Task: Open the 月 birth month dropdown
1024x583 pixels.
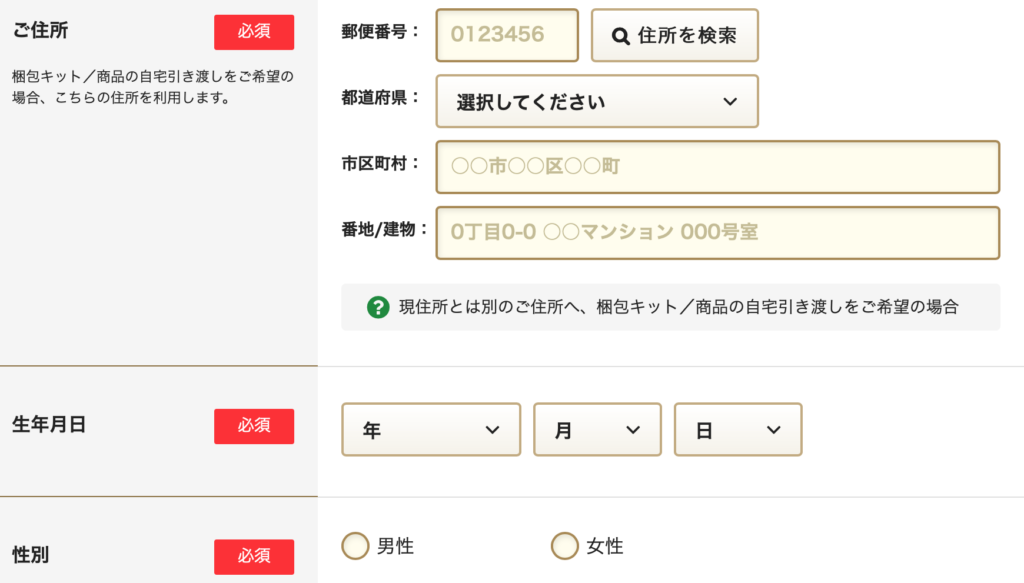Action: (x=597, y=430)
